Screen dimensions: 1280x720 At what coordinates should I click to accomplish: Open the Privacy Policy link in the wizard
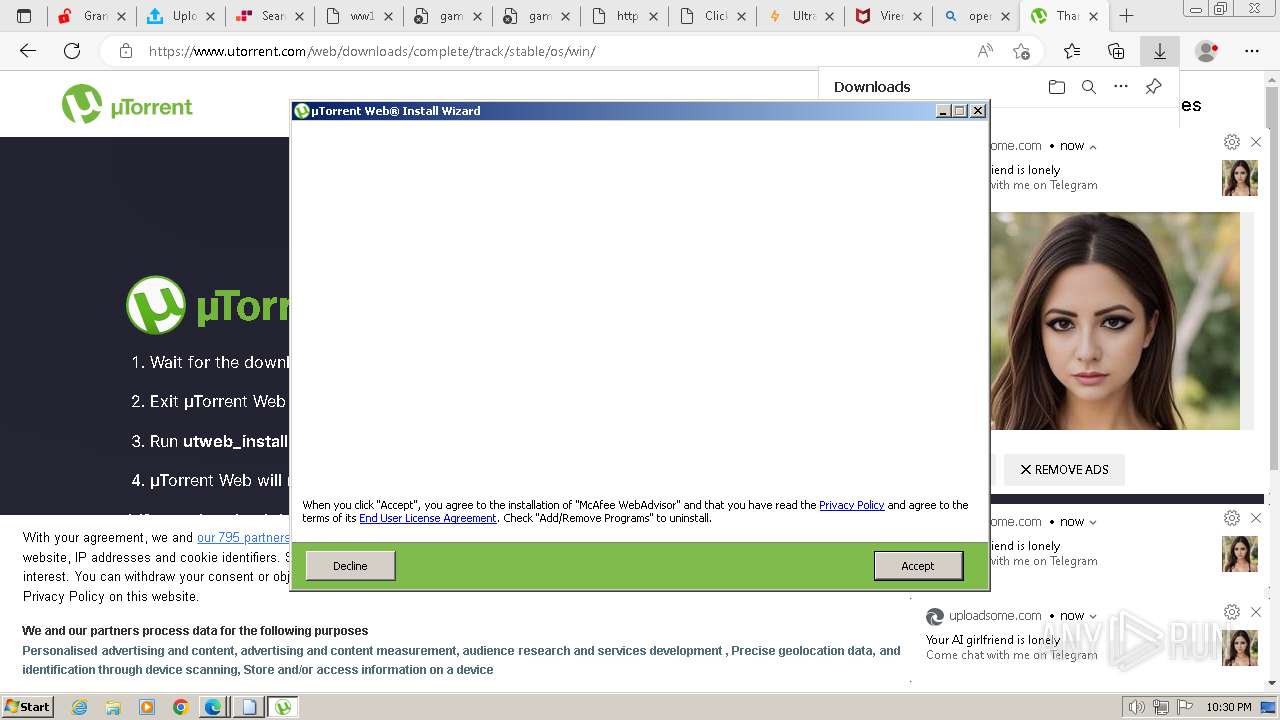(852, 505)
